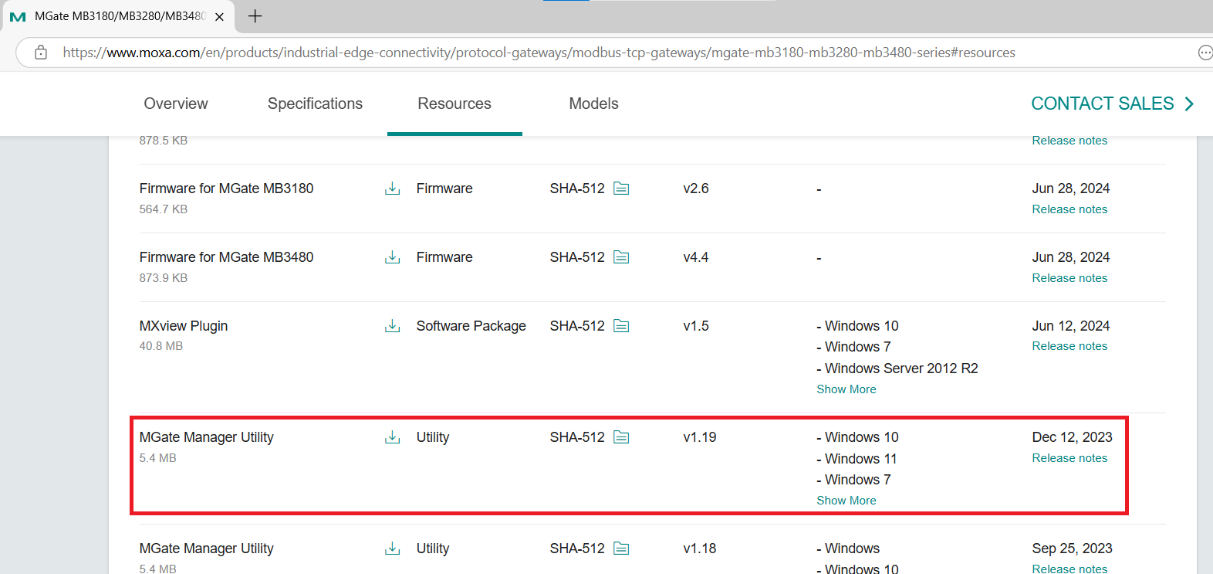Screen dimensions: 1213x574
Task: Click date 'Sep 25, 2023'
Action: click(1072, 548)
